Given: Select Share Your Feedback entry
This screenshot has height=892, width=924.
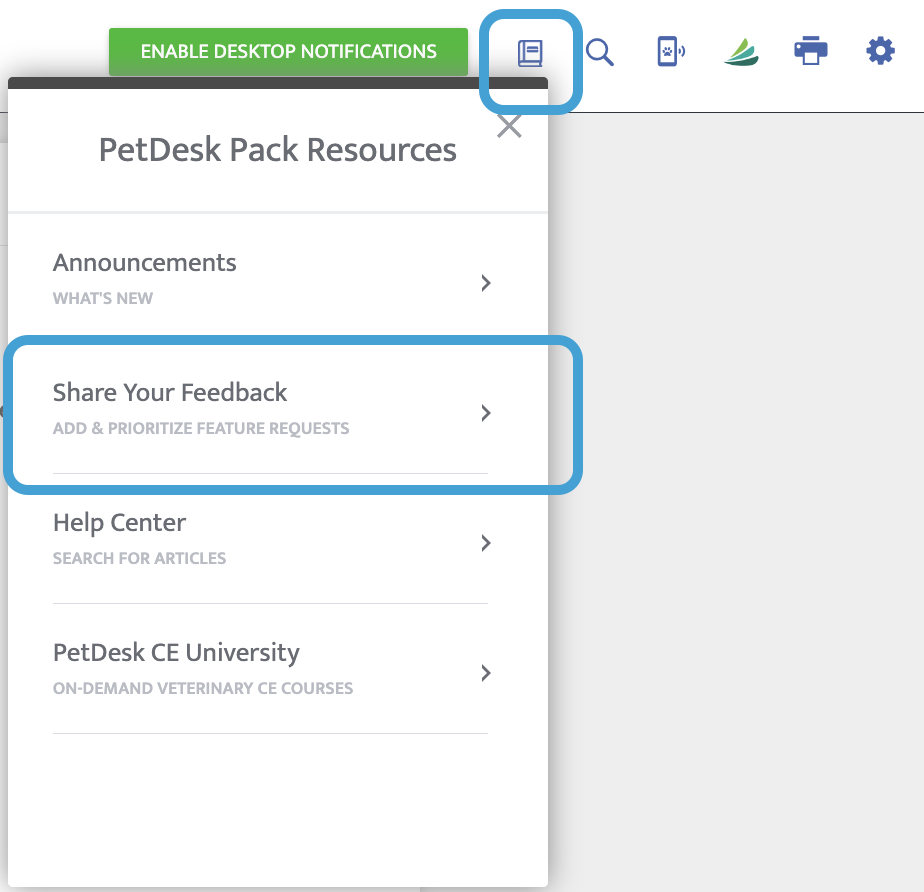Looking at the screenshot, I should [170, 393].
